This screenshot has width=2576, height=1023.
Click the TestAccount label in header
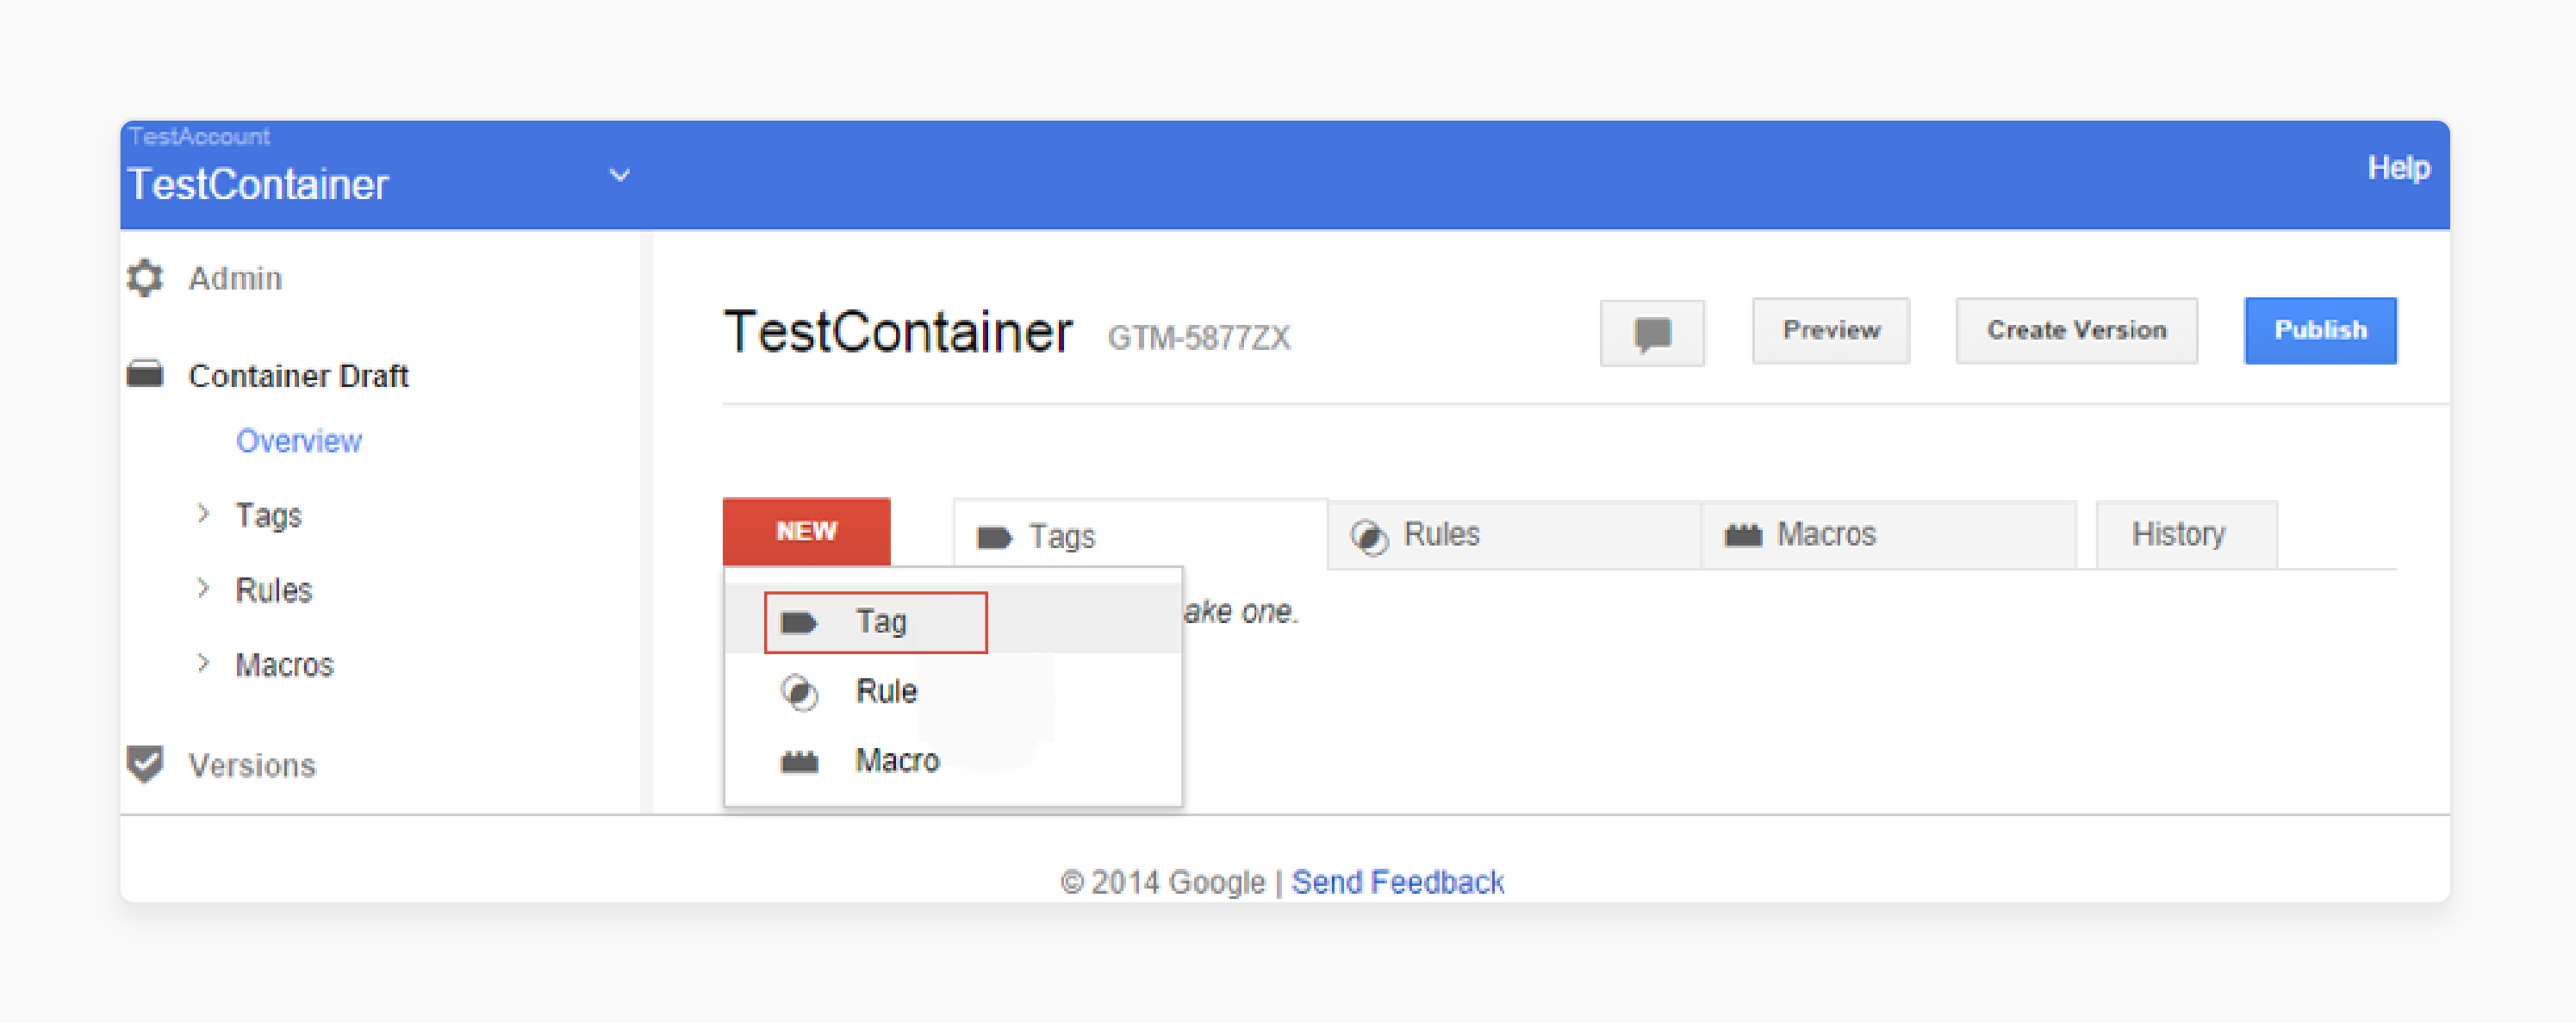(199, 136)
